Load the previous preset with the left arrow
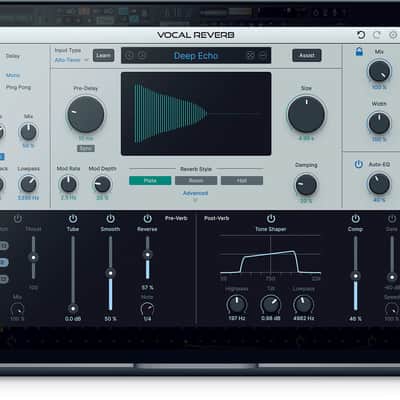 coord(130,55)
